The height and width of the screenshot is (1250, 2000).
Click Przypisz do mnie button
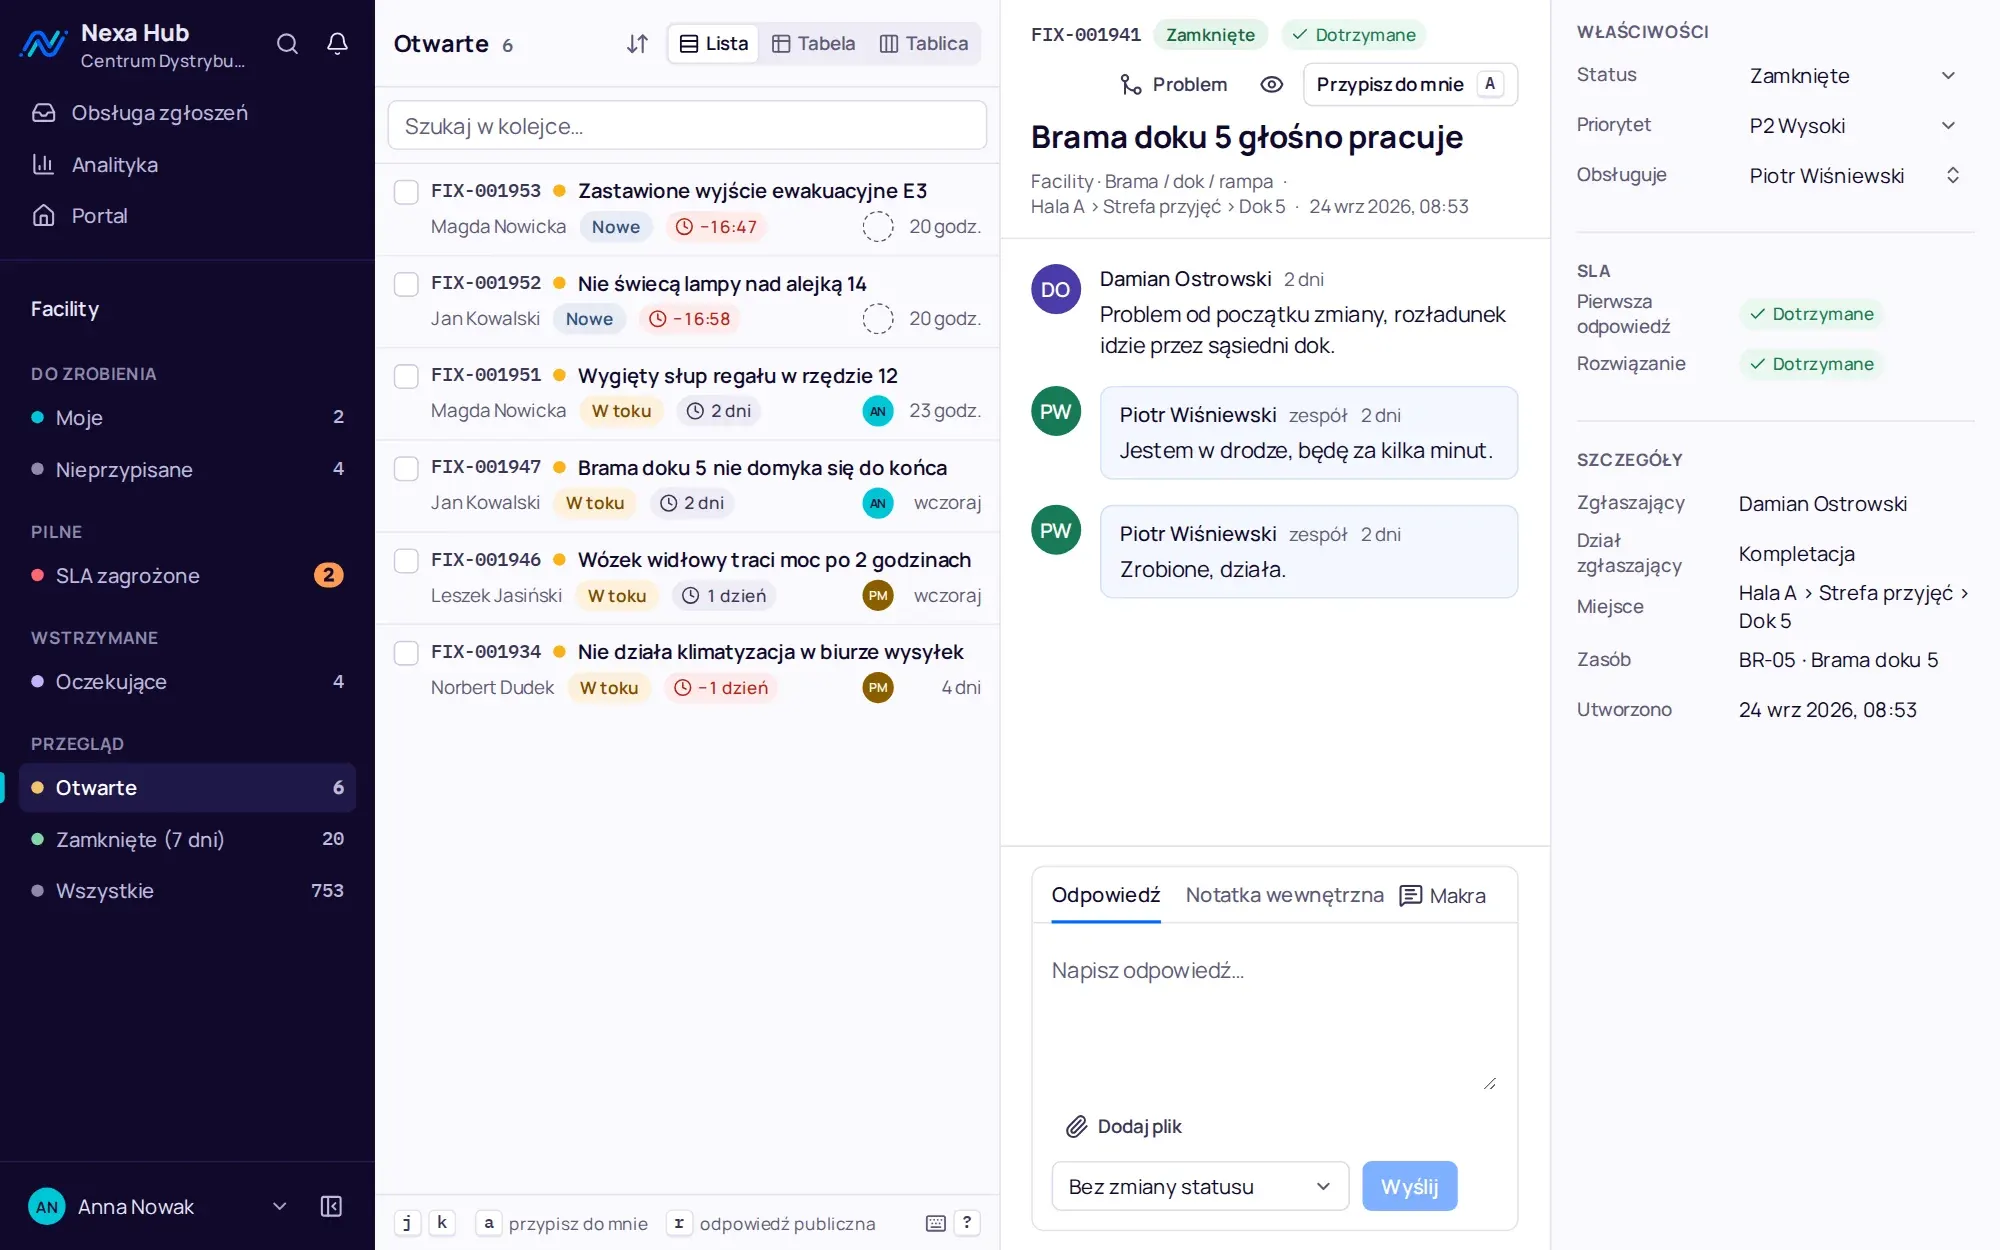coord(1410,85)
